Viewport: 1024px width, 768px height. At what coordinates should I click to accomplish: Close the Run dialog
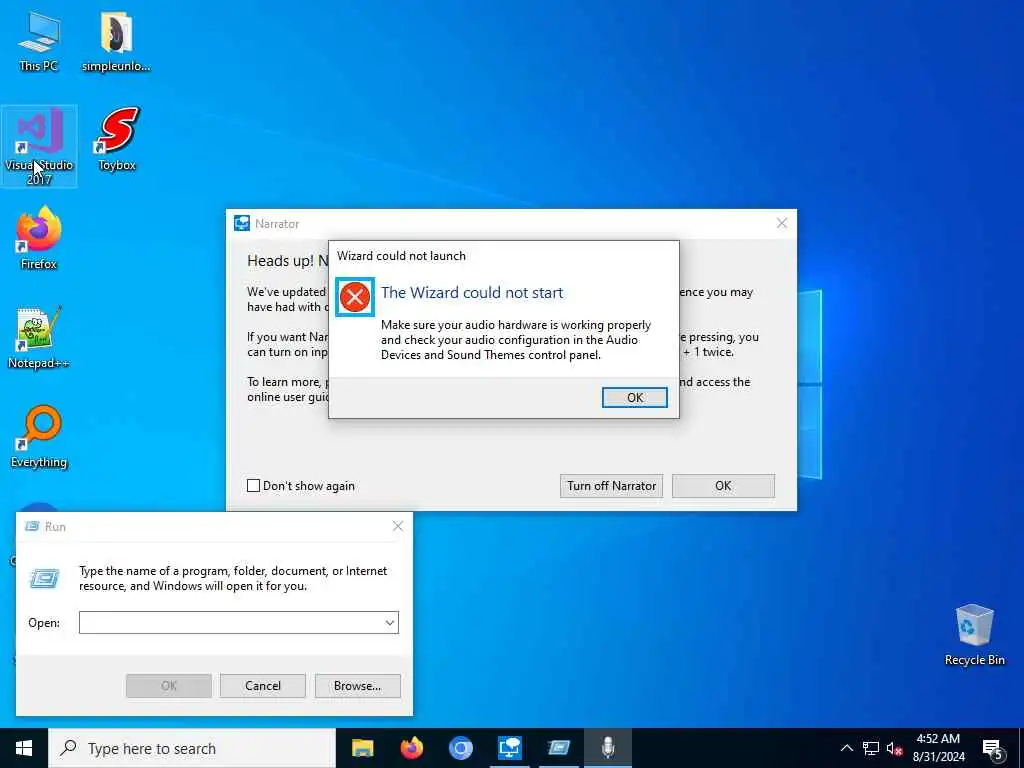click(397, 526)
